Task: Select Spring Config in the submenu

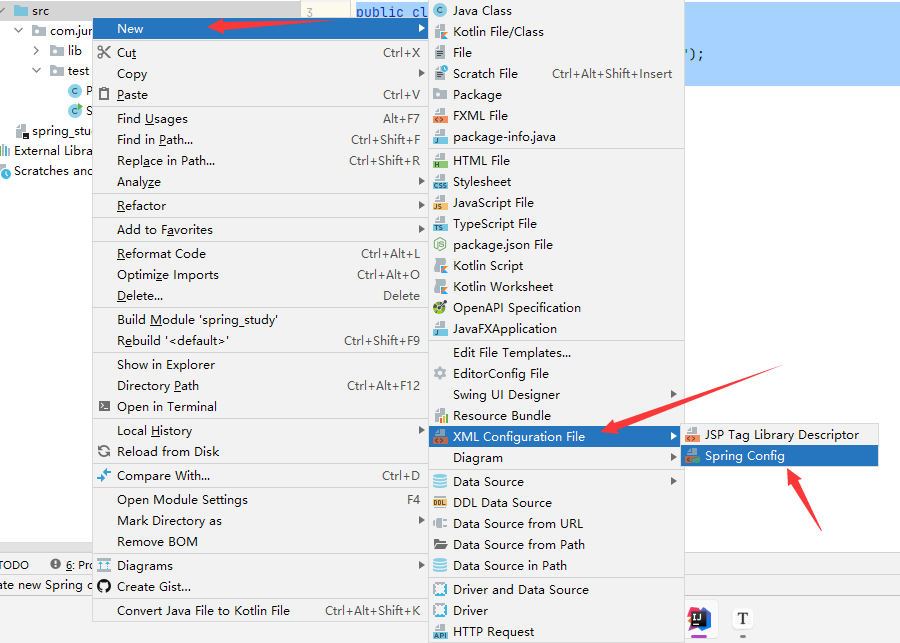Action: click(x=779, y=456)
